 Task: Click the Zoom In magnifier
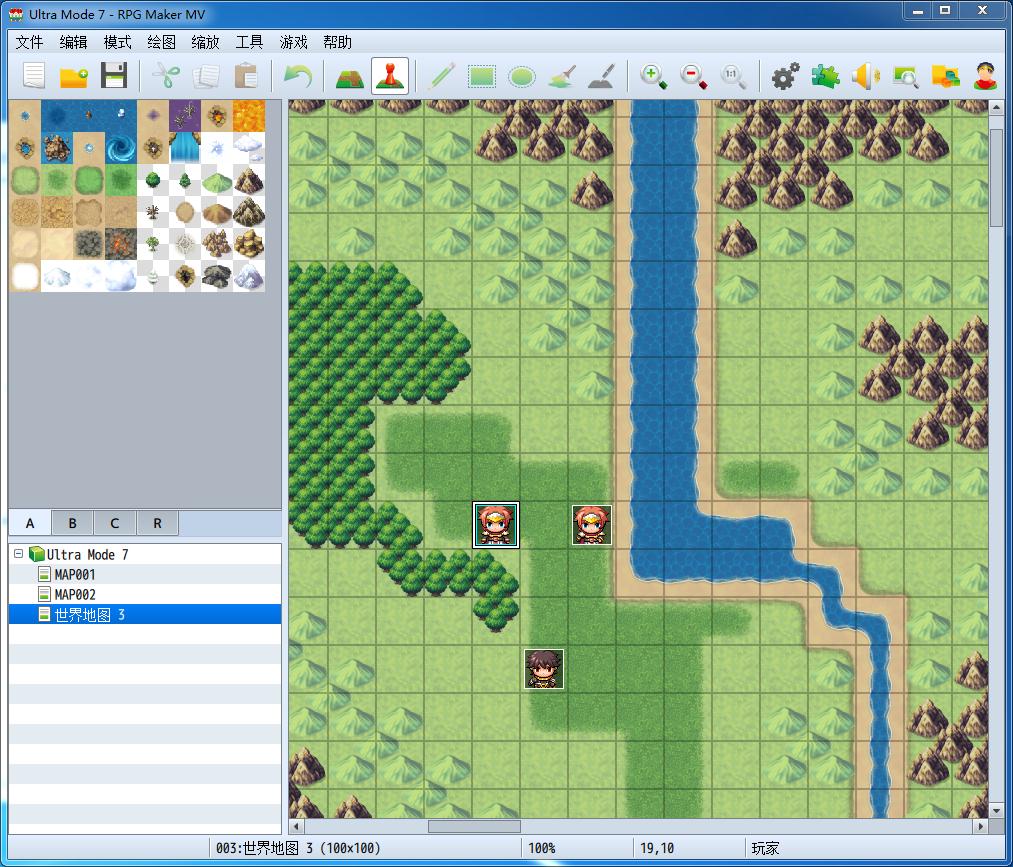pos(654,76)
